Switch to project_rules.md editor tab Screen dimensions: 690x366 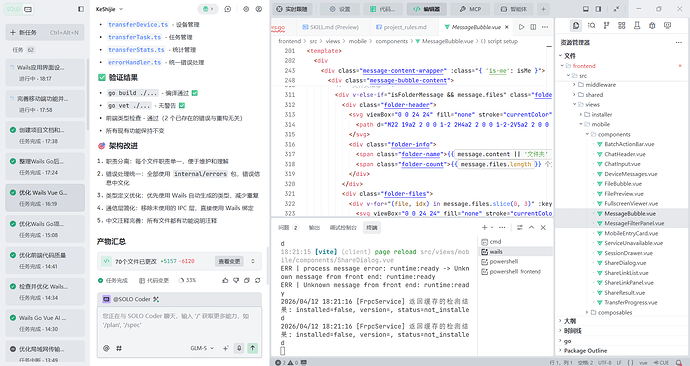(x=401, y=27)
